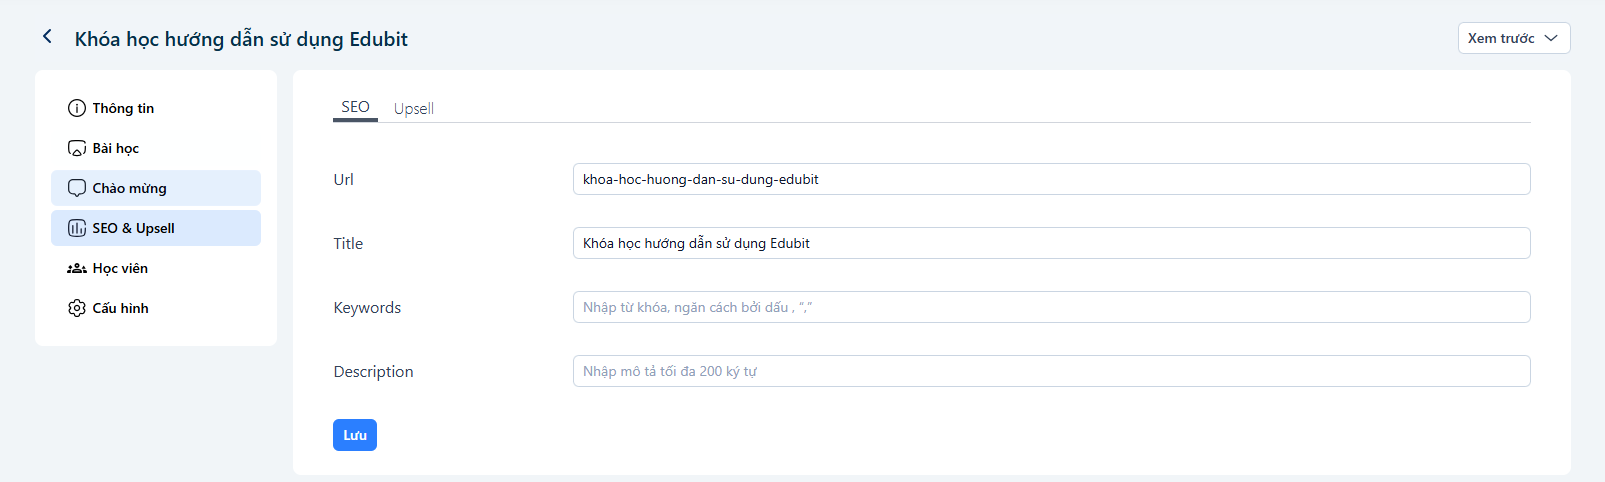
Task: Focus the Keywords input field
Action: pyautogui.click(x=1051, y=307)
